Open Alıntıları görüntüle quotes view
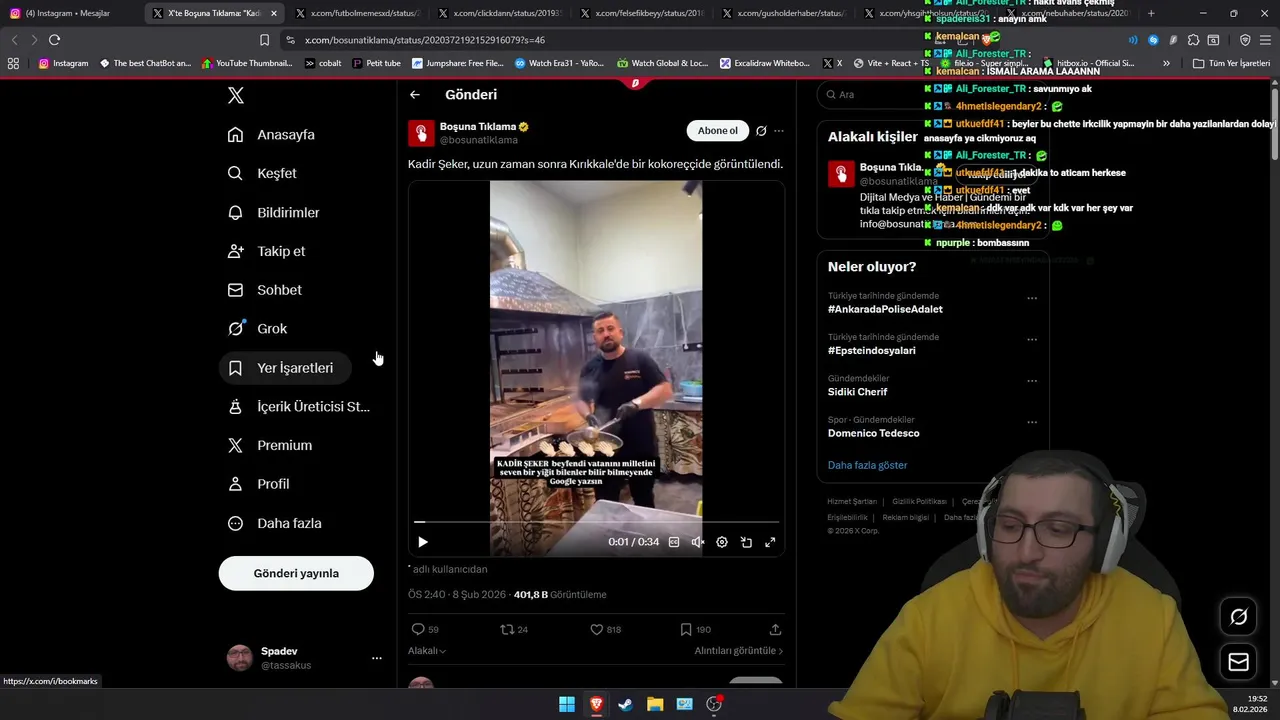The image size is (1280, 720). [x=739, y=651]
